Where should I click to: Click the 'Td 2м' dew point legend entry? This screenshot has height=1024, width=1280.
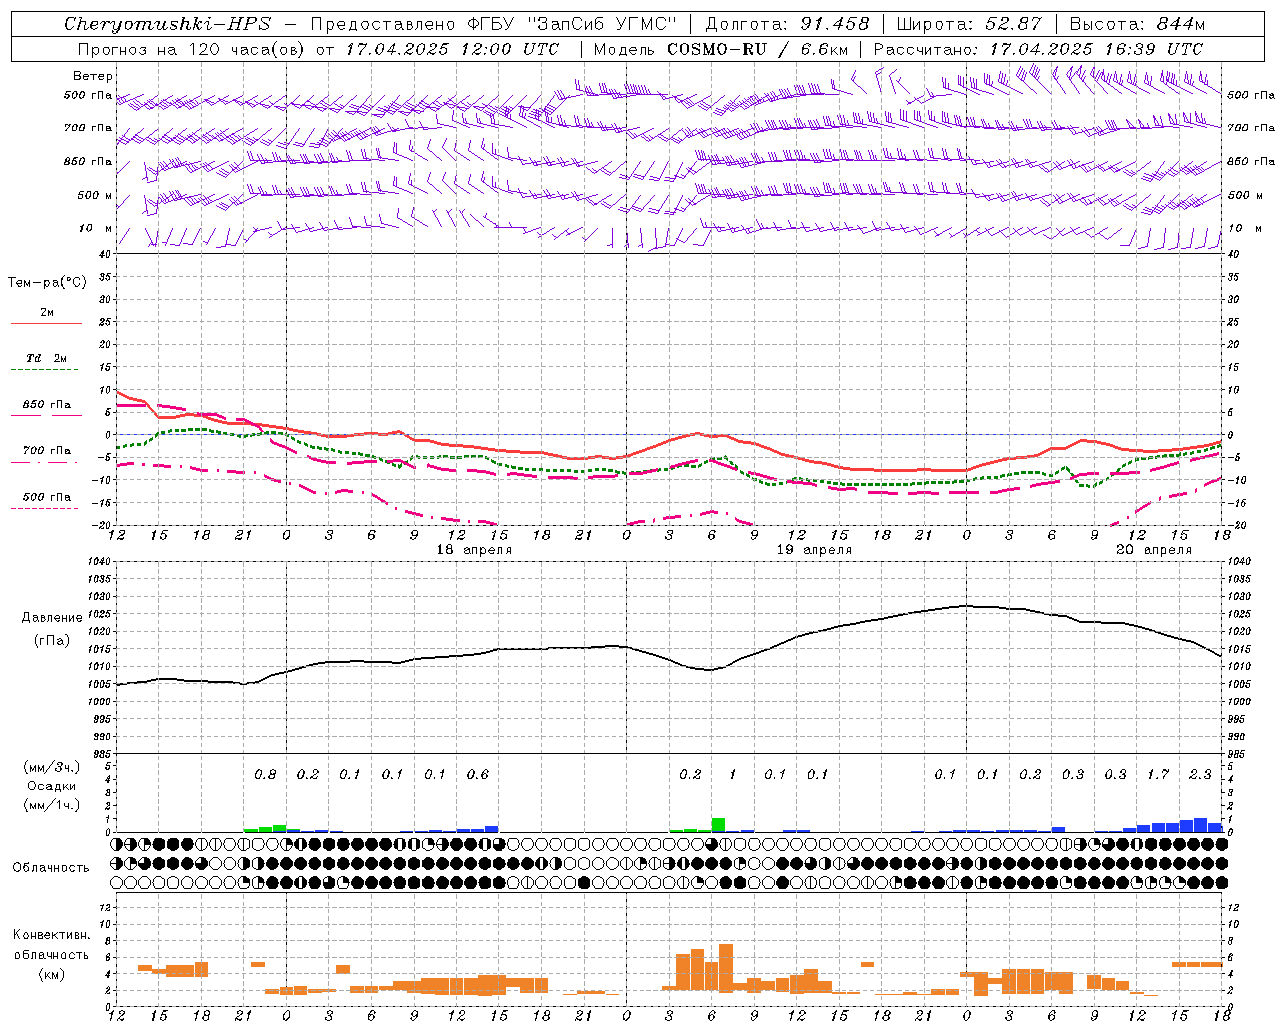tap(46, 358)
